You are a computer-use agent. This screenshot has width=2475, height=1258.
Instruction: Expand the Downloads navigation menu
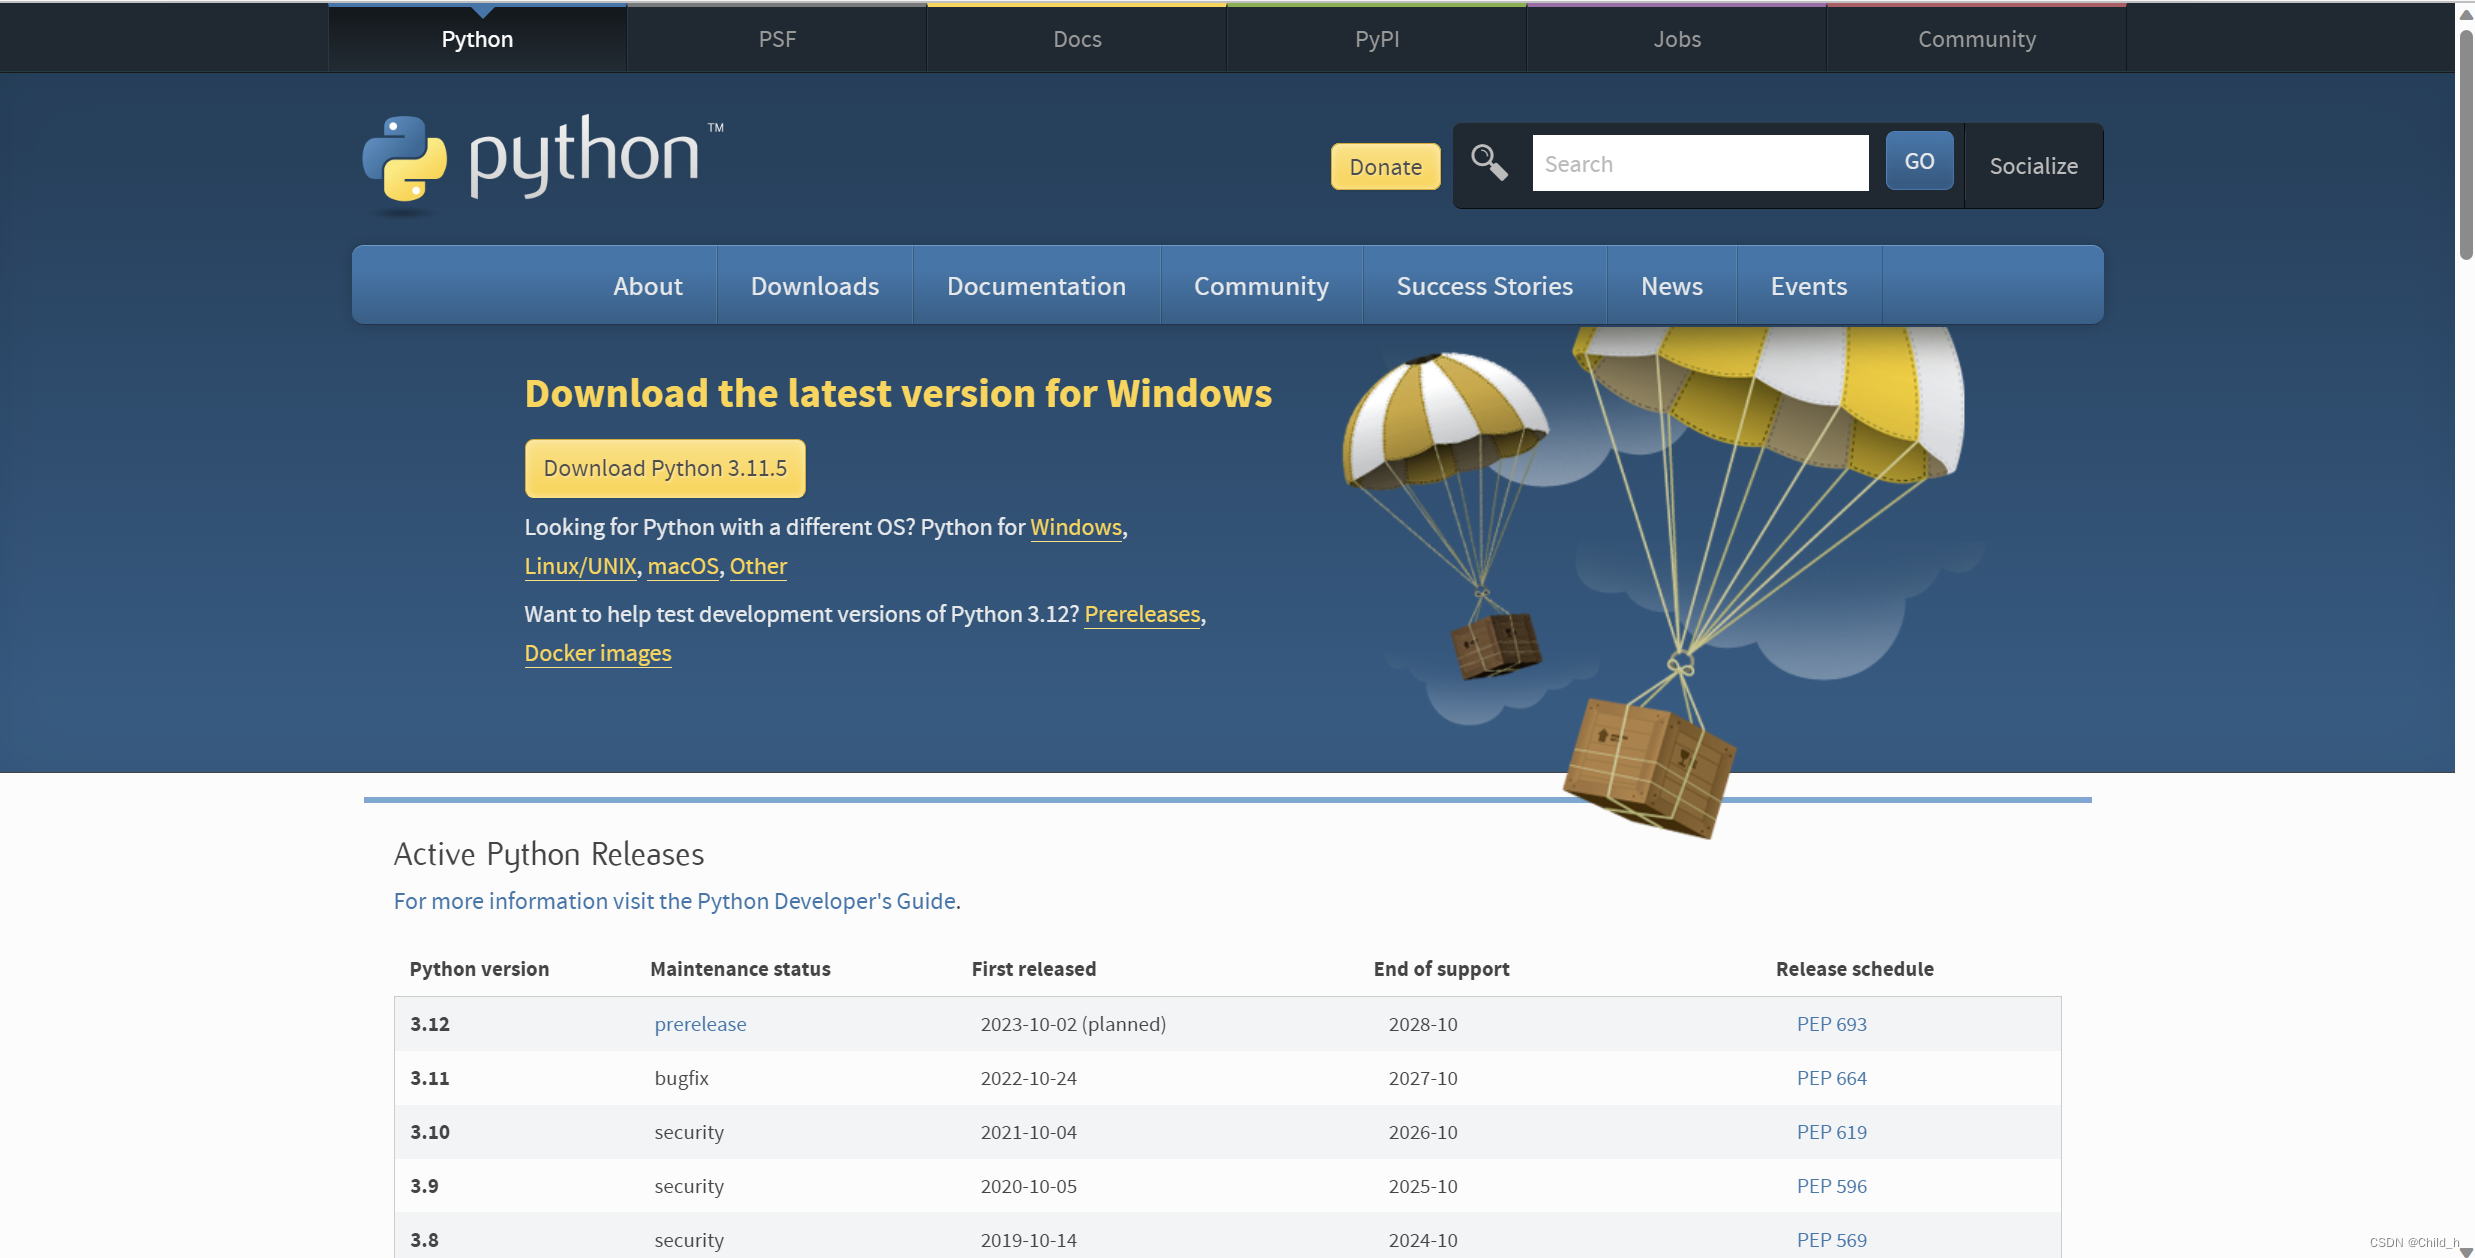814,286
